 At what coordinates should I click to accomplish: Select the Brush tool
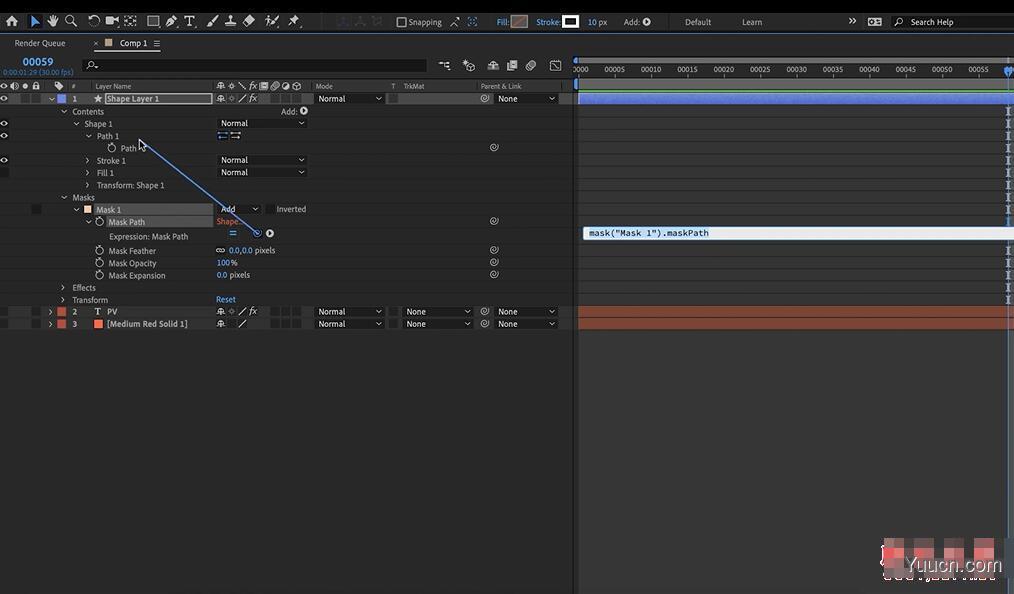(212, 21)
